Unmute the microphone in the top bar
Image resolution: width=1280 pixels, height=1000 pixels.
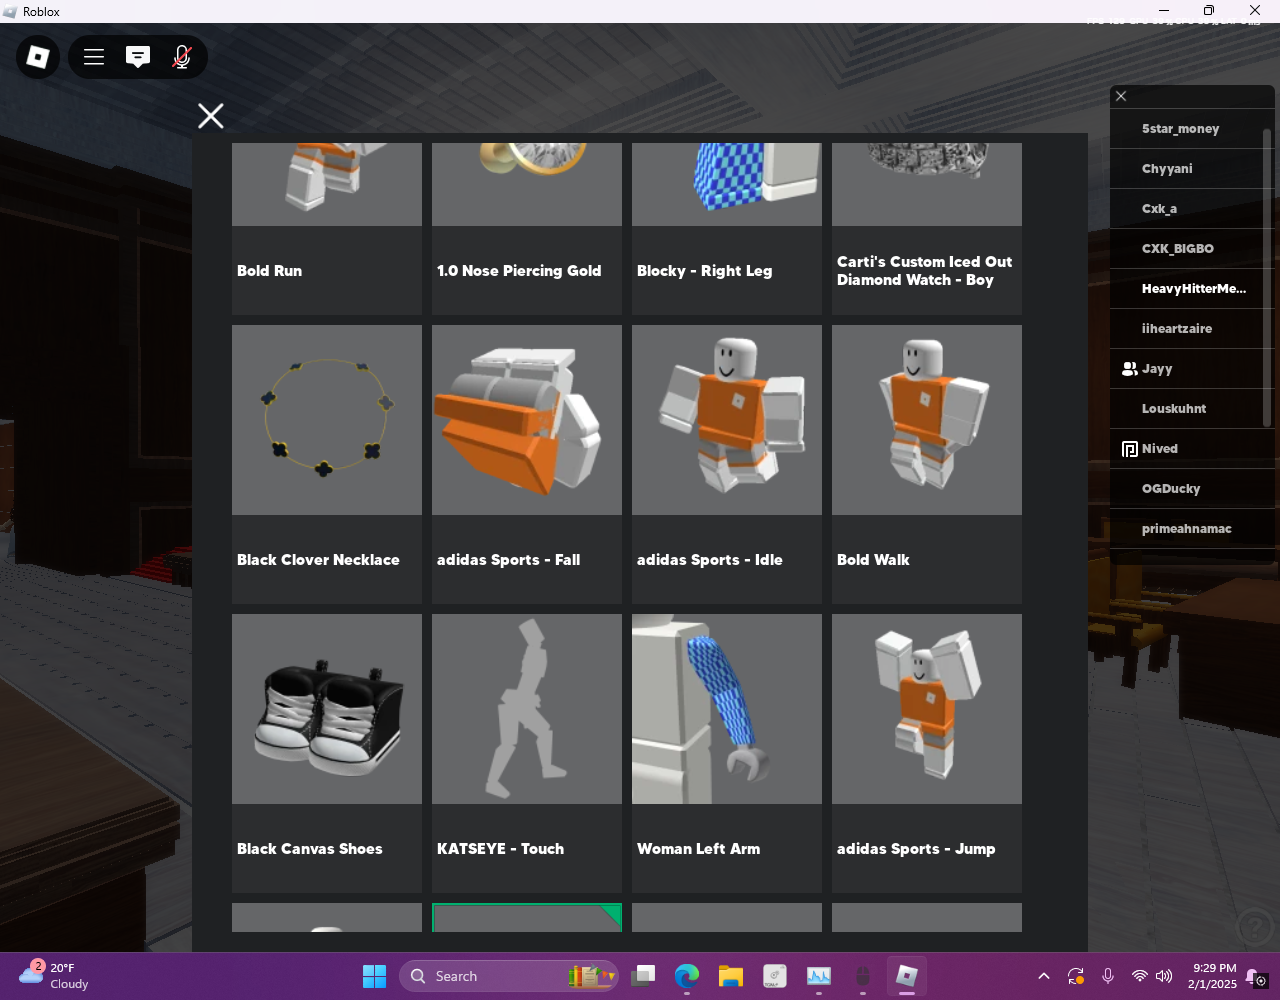pos(182,57)
